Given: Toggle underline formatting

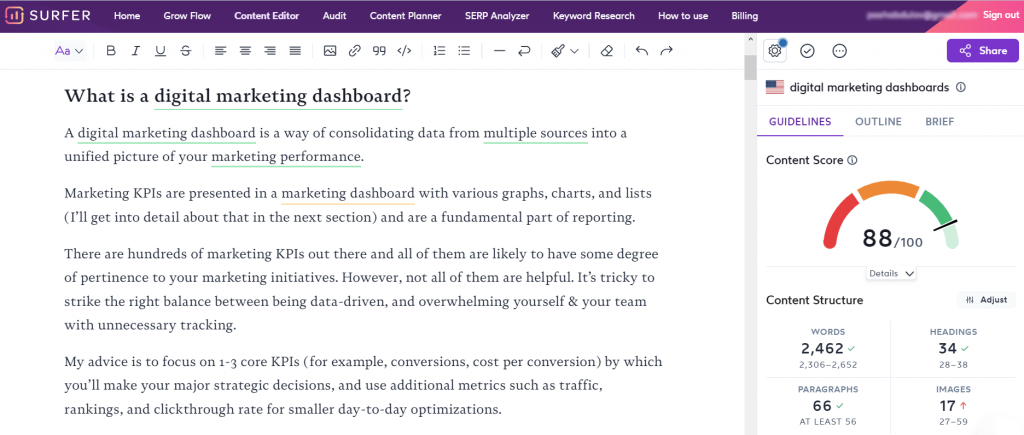Looking at the screenshot, I should (x=161, y=51).
